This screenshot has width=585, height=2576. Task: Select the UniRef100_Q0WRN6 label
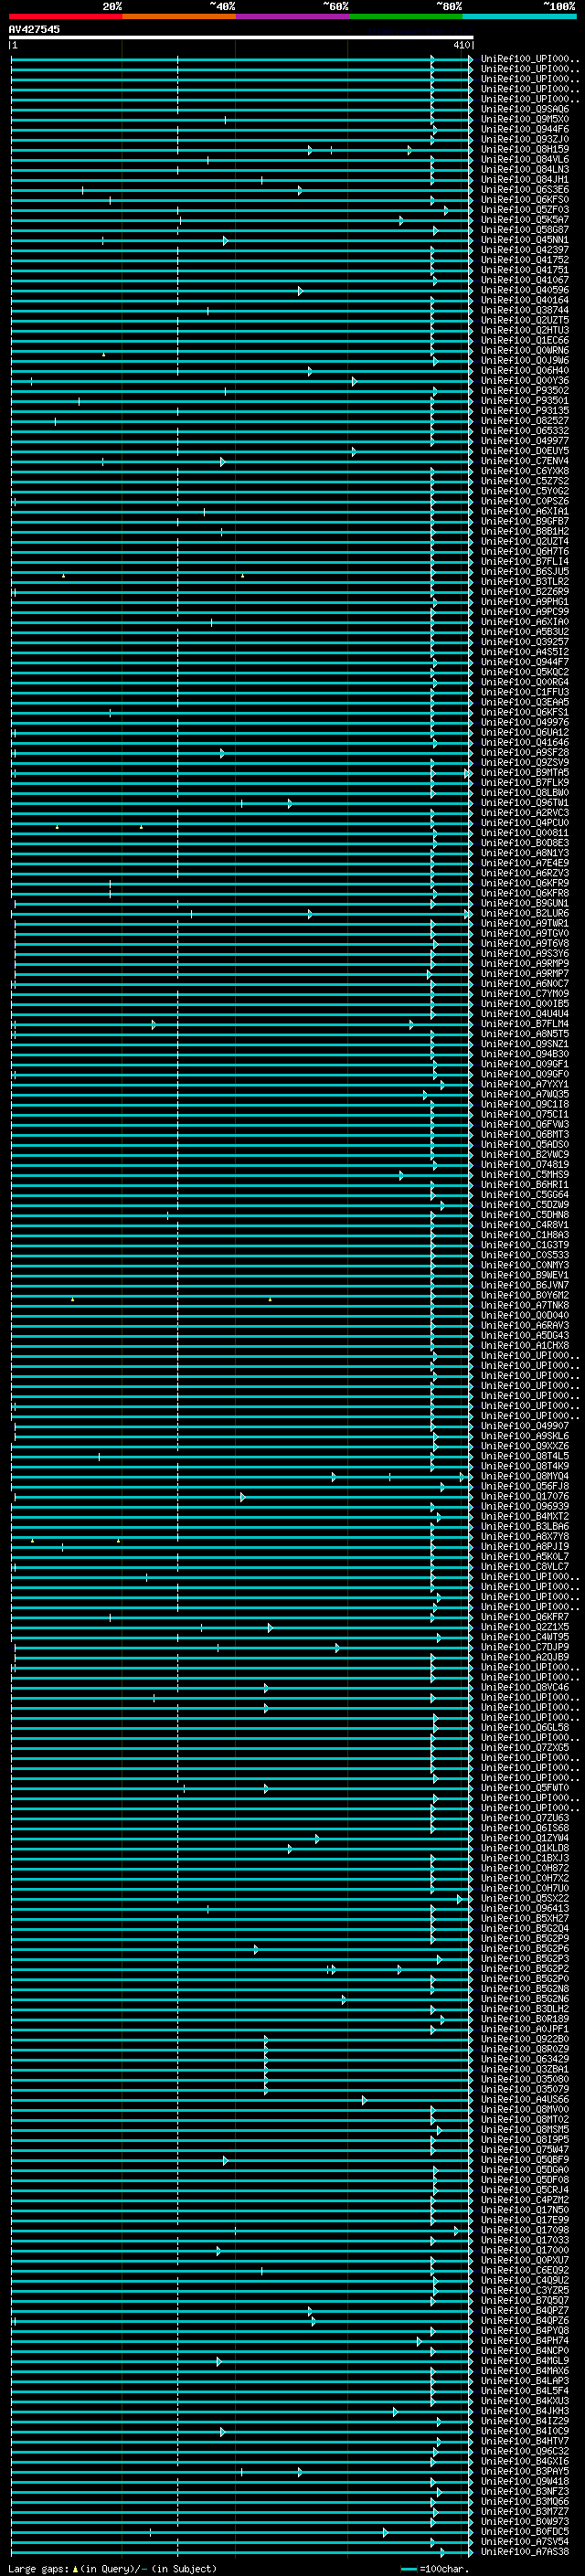pos(525,350)
